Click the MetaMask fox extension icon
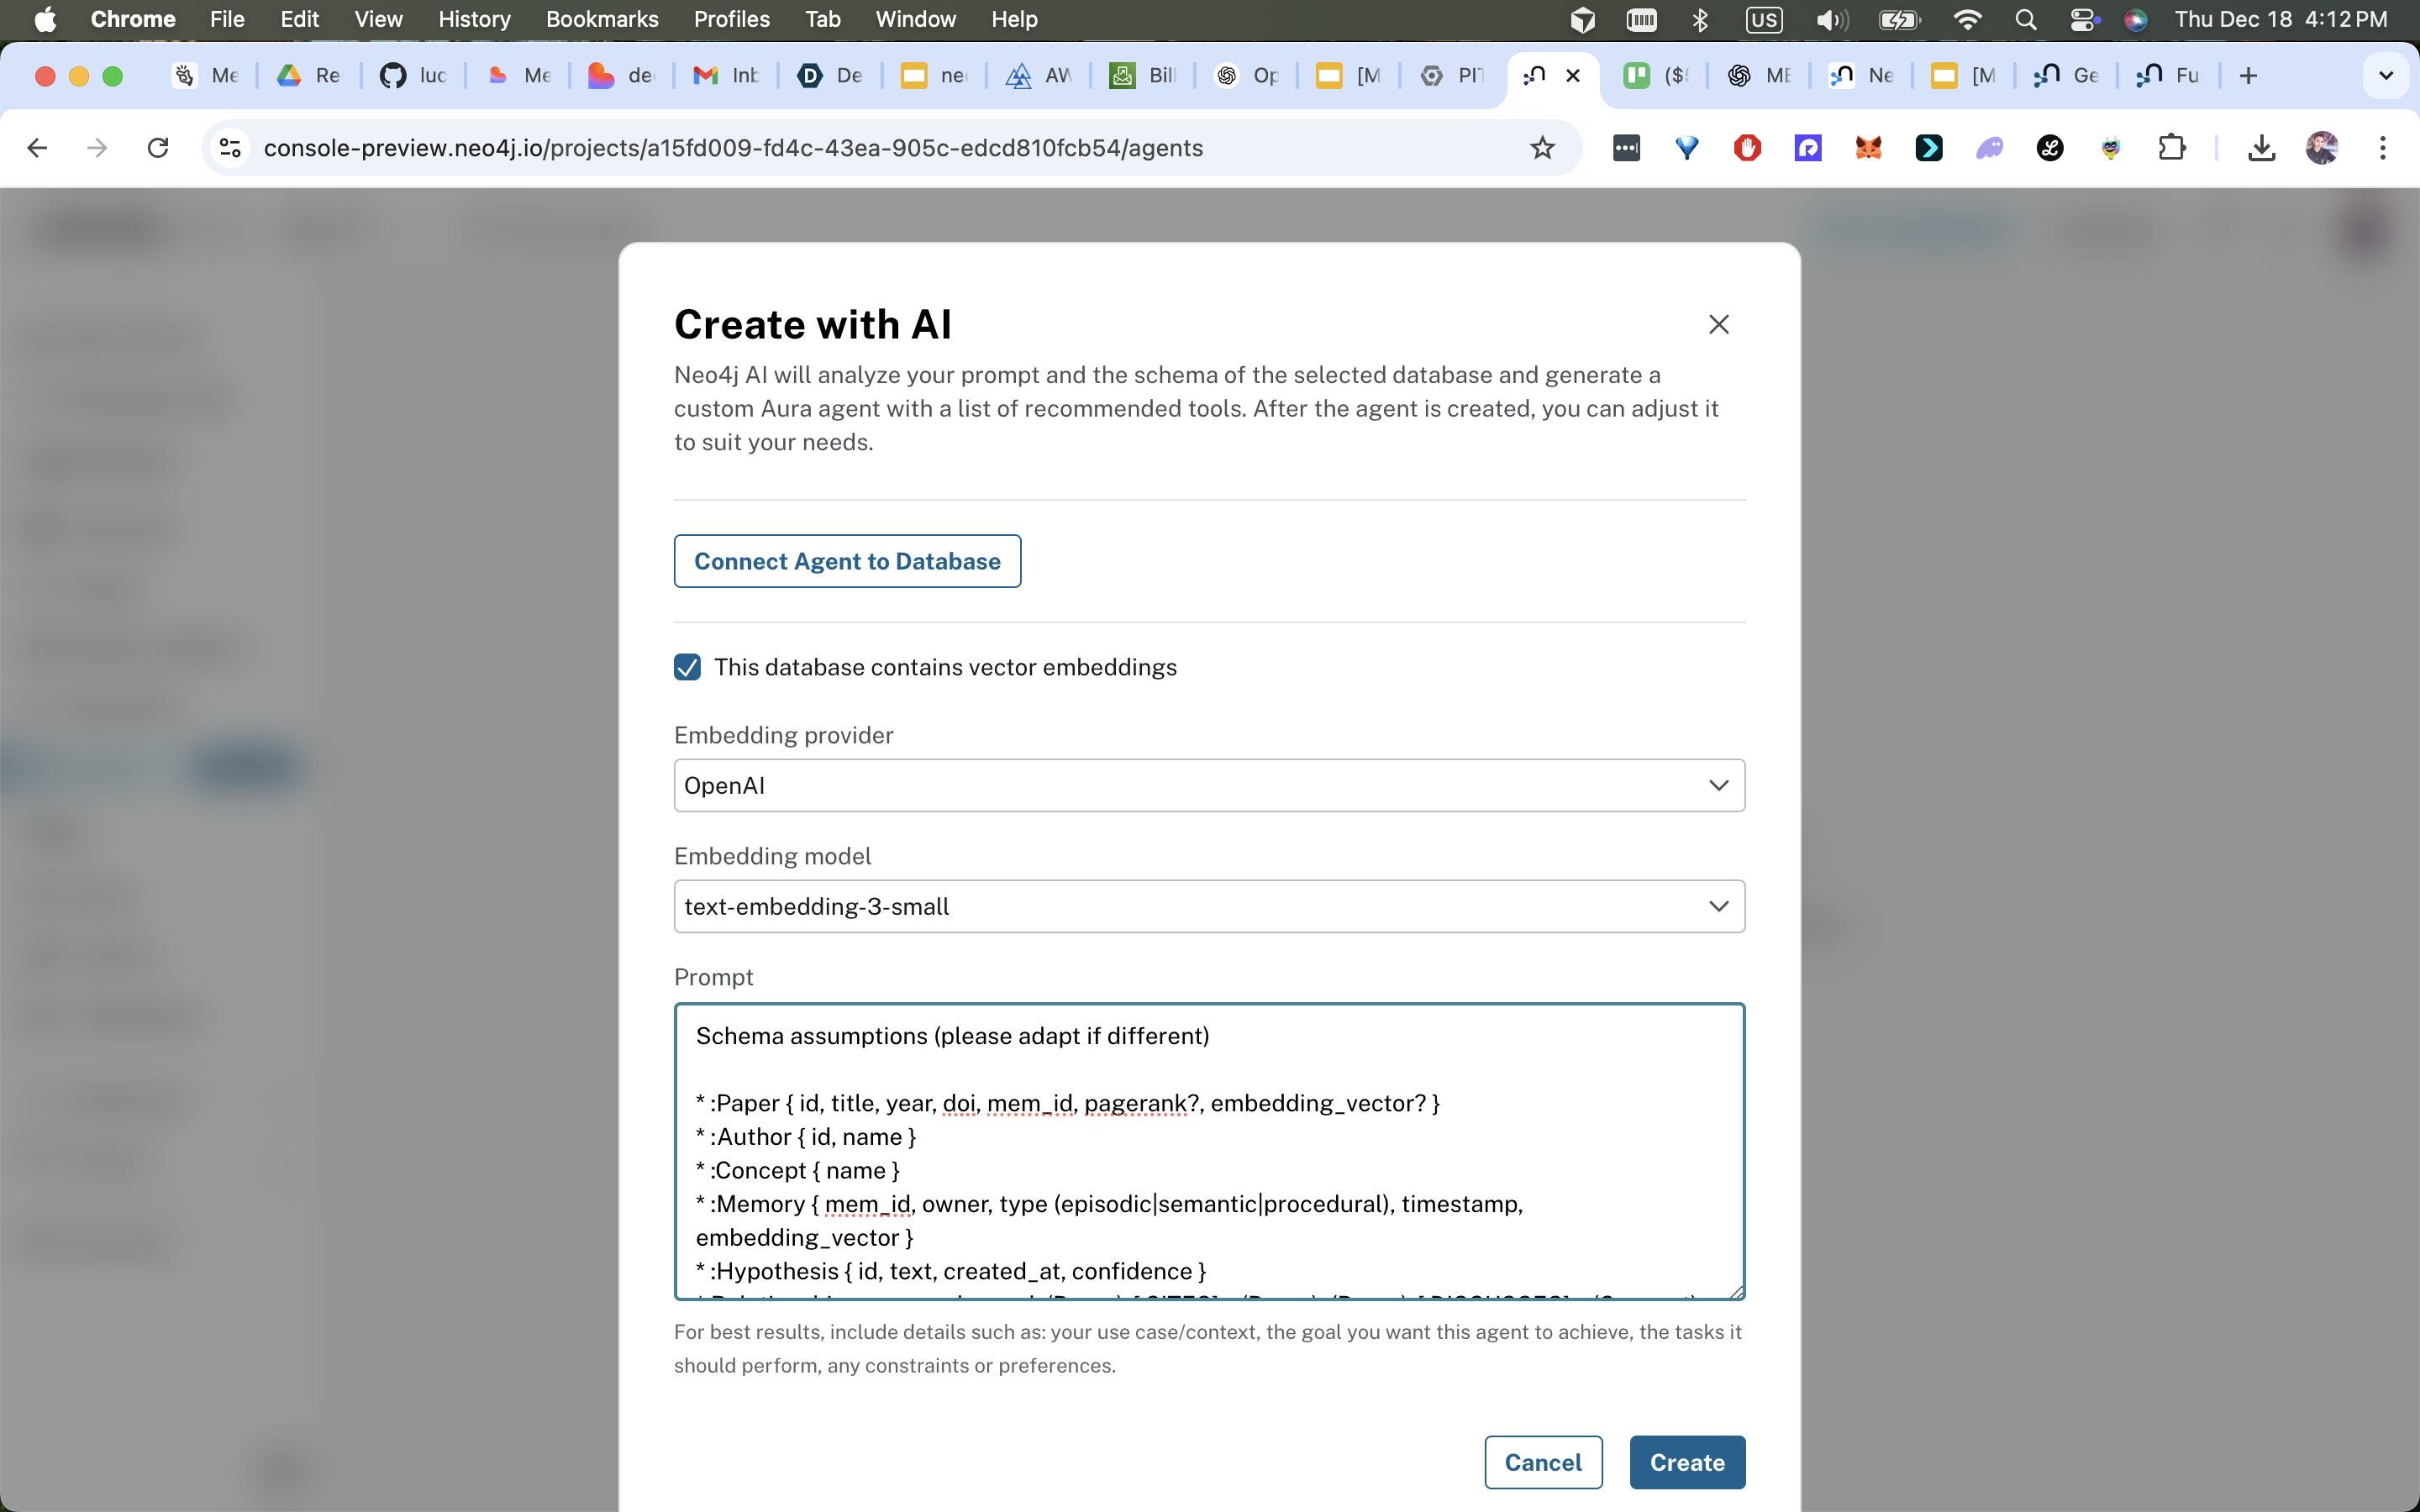 1868,148
